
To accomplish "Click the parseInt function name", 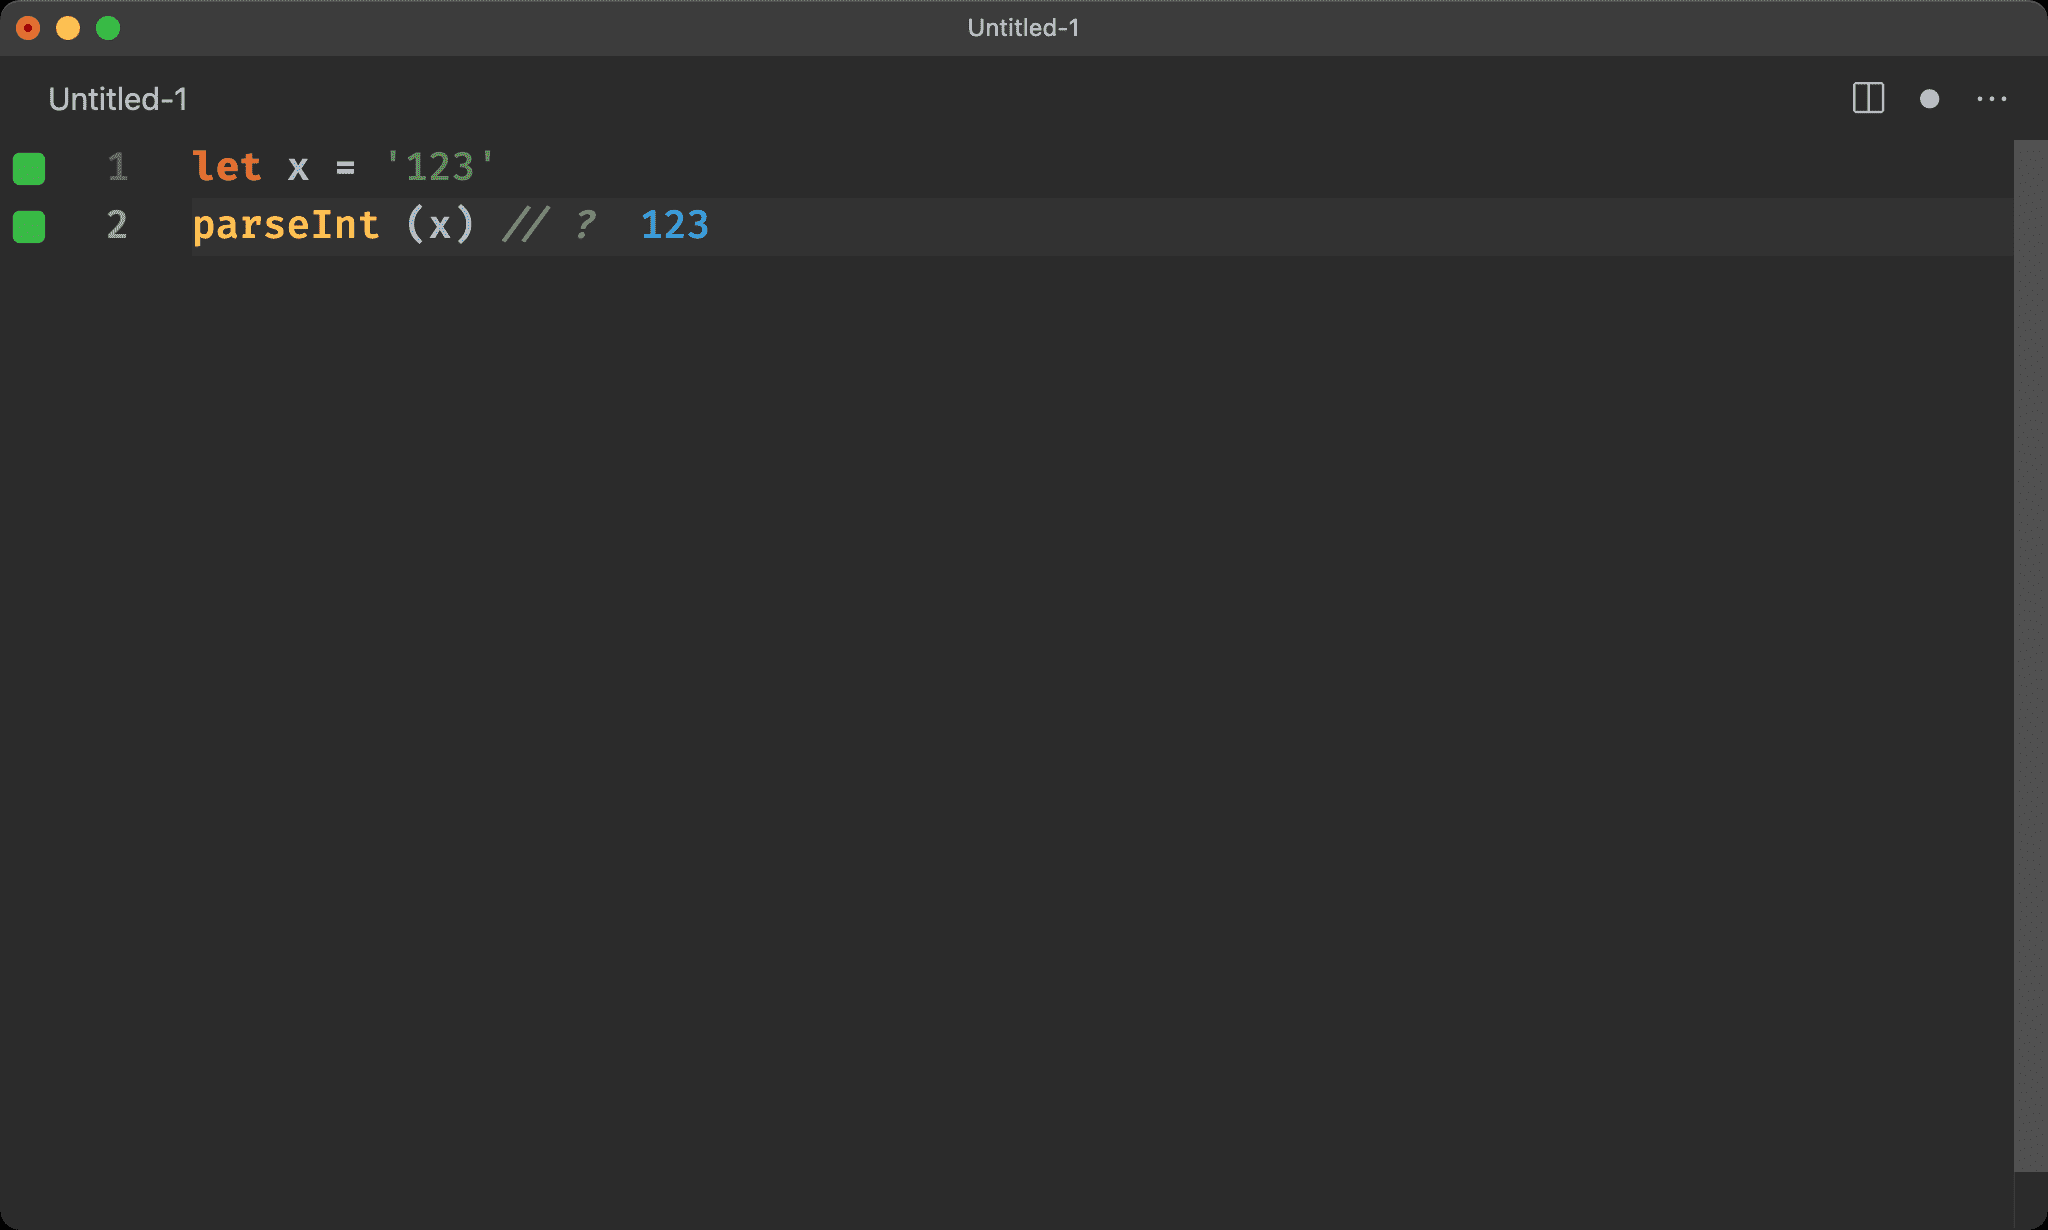I will pyautogui.click(x=286, y=225).
